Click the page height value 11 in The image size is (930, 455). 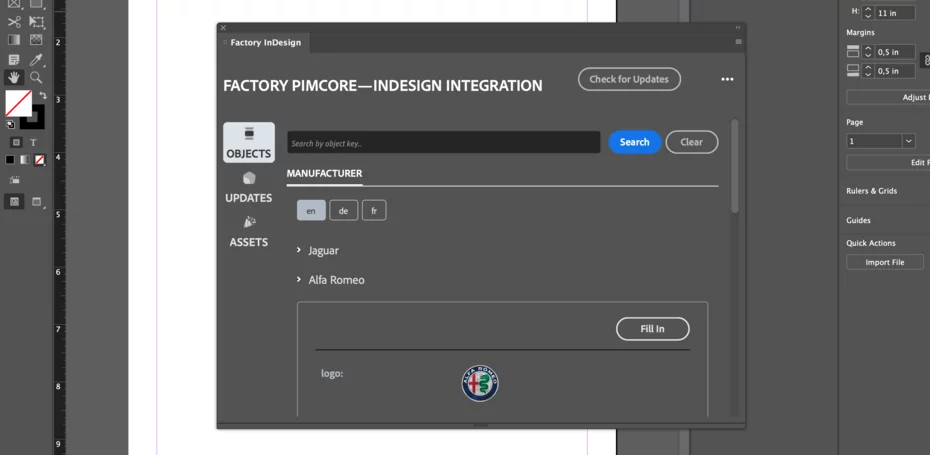coord(896,12)
